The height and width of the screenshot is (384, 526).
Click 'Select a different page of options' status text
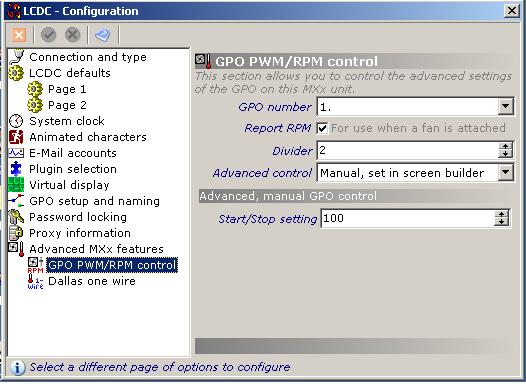159,367
